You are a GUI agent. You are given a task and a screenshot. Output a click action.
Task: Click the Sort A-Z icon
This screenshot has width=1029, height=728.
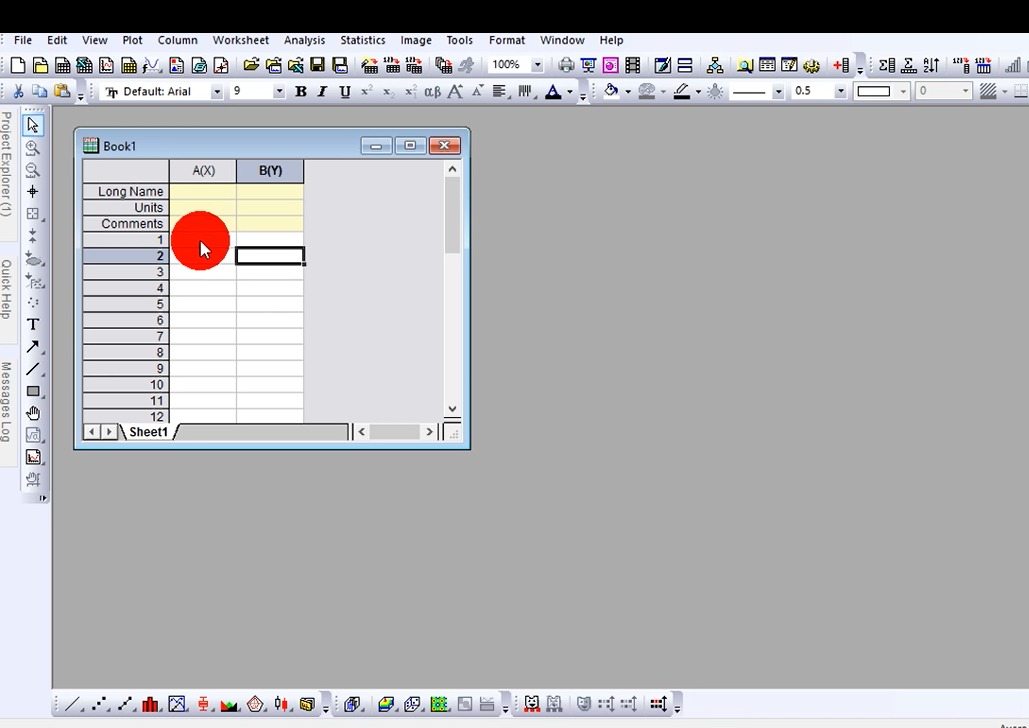coord(931,65)
